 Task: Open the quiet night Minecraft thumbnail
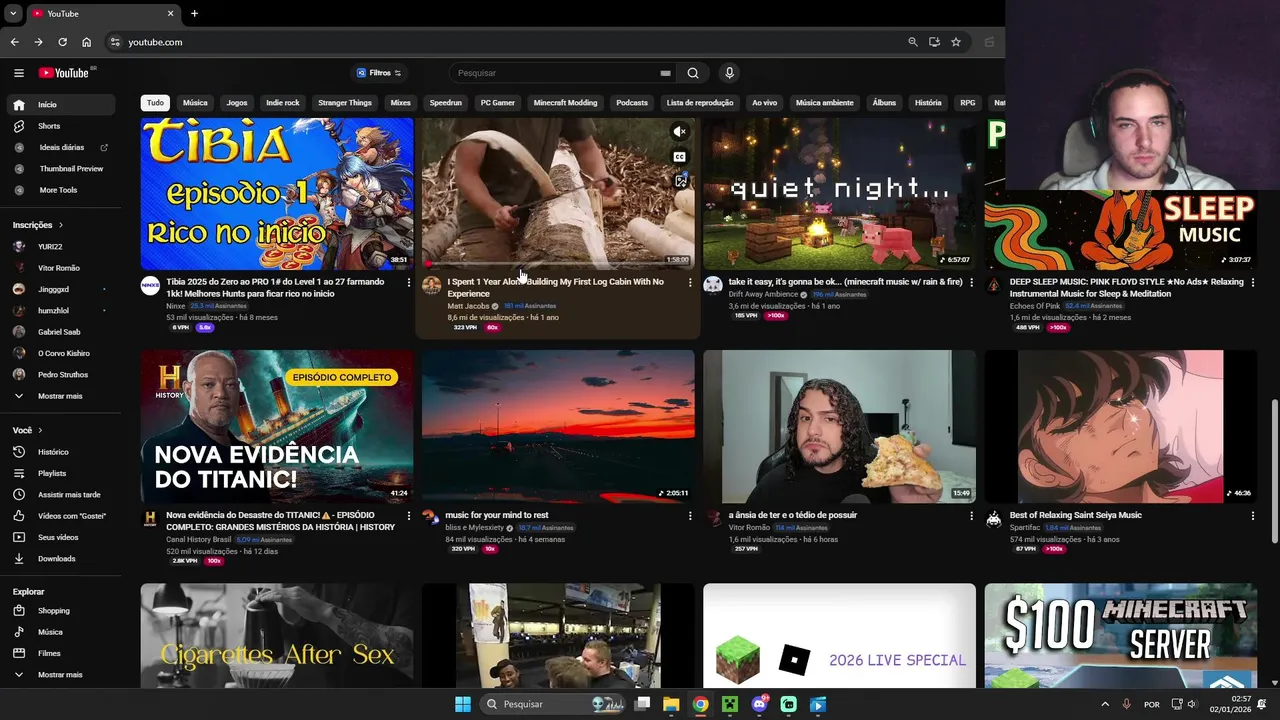(x=839, y=194)
